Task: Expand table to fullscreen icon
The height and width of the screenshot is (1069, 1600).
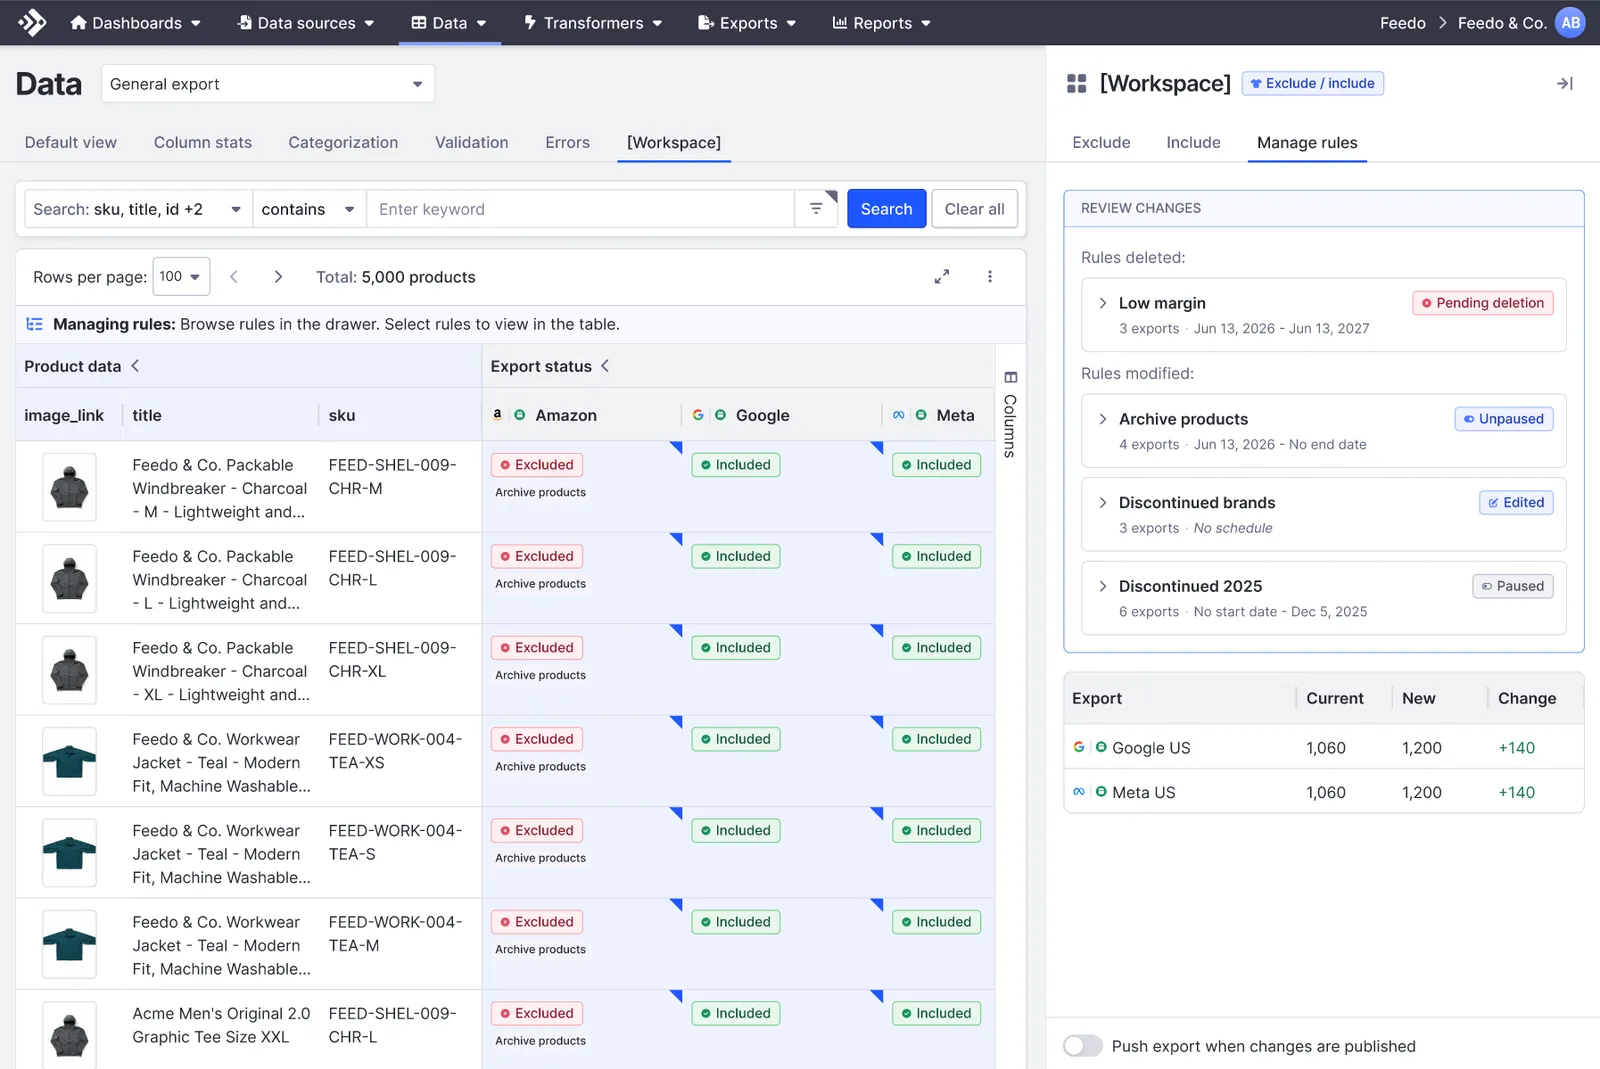Action: (942, 277)
